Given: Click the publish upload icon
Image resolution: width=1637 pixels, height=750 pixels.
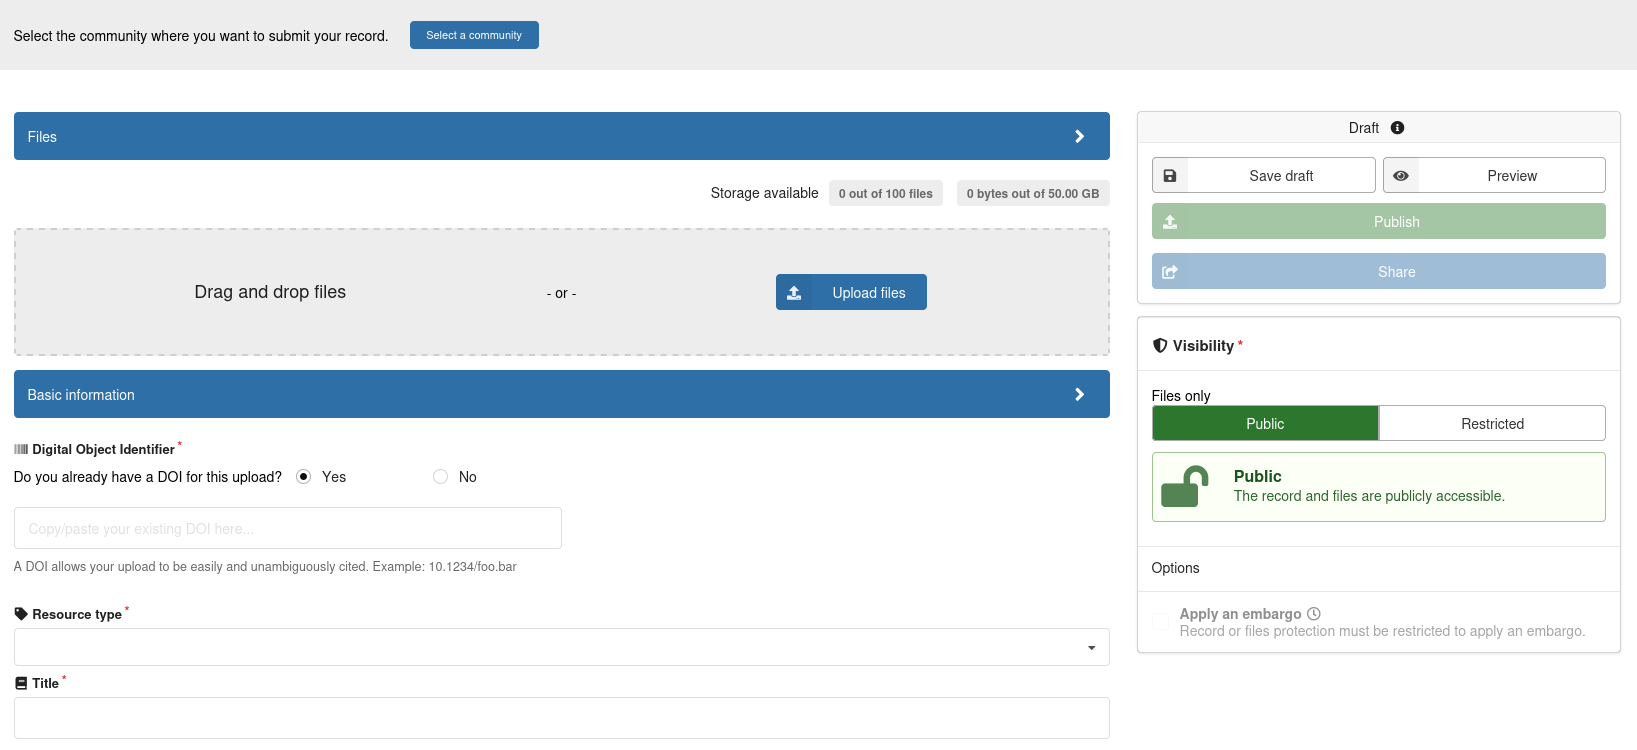Looking at the screenshot, I should point(1170,222).
